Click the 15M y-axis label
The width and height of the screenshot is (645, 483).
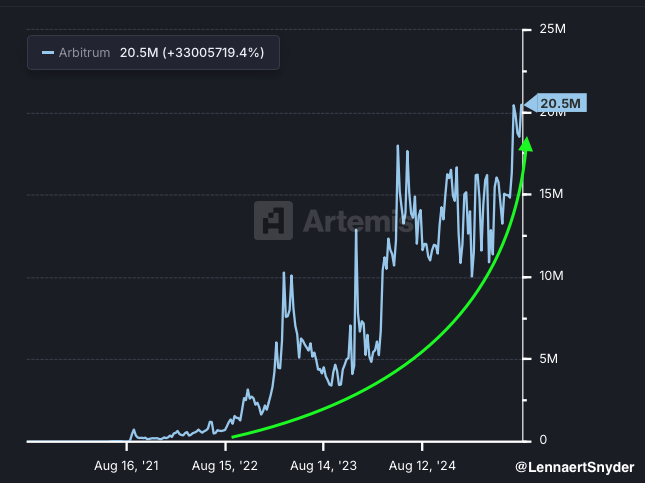tap(551, 194)
